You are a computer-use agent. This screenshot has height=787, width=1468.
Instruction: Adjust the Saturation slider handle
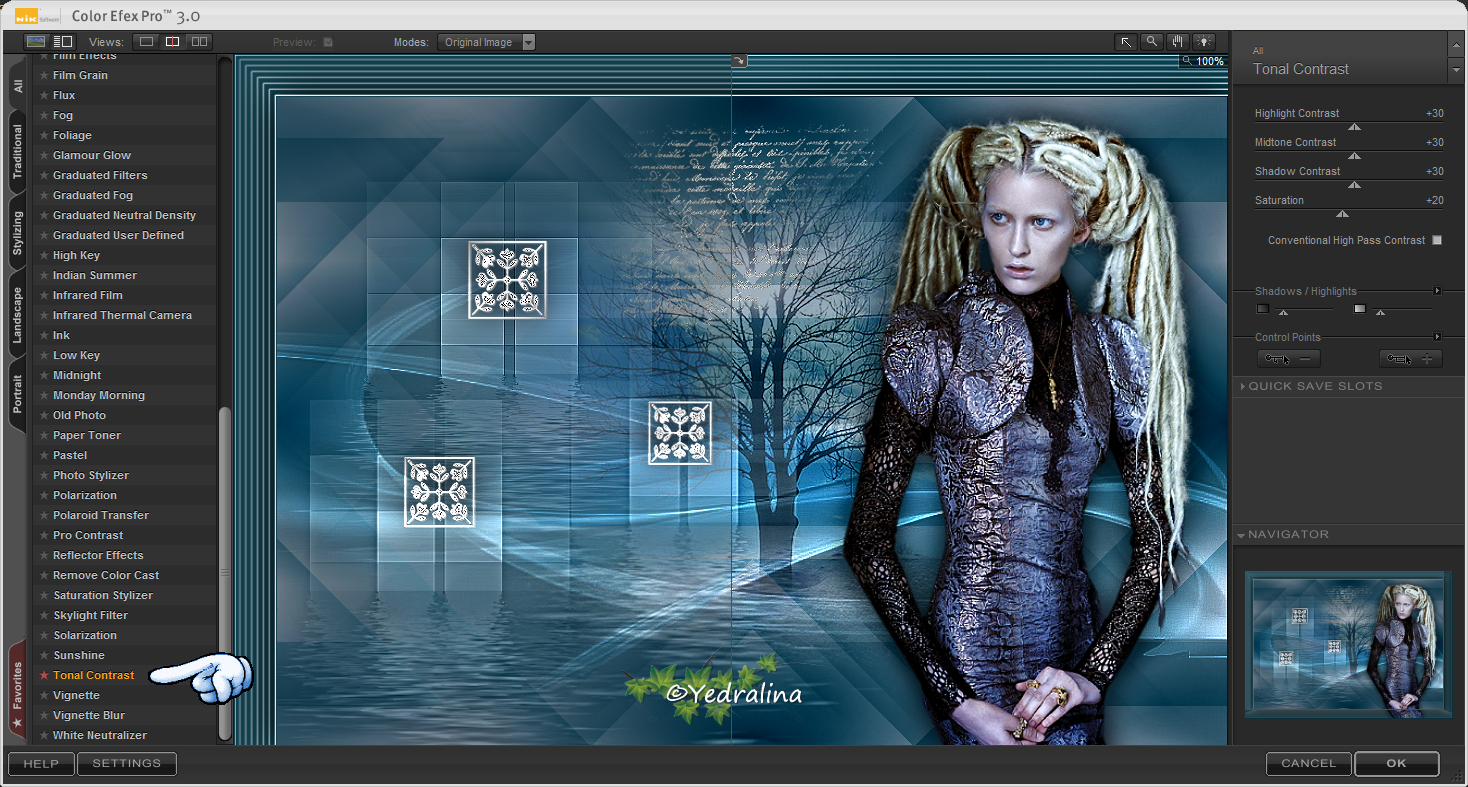click(x=1343, y=213)
